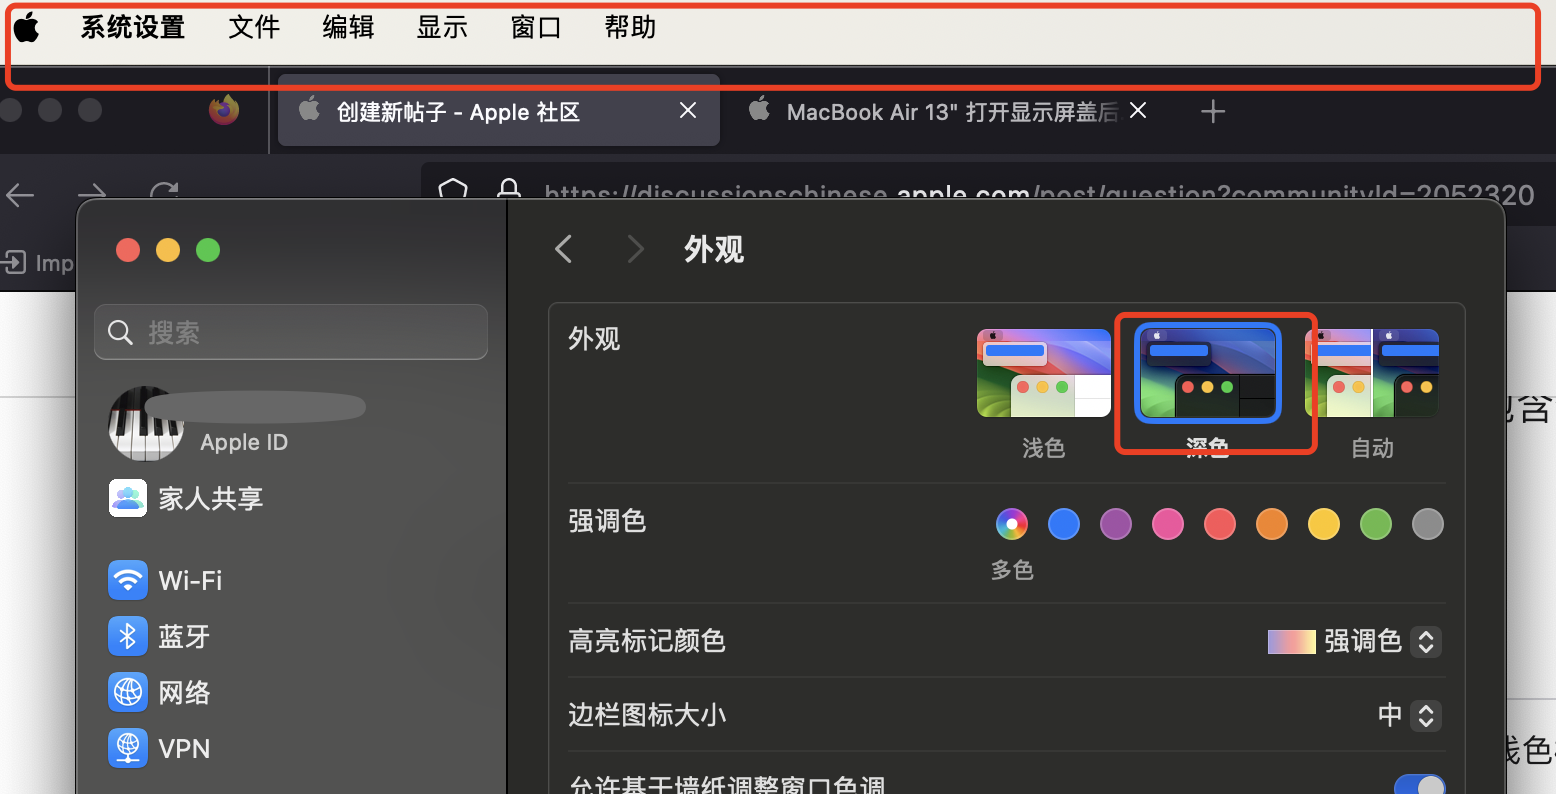Open sidebar icon size (边栏图标大小) dropdown

click(1426, 715)
